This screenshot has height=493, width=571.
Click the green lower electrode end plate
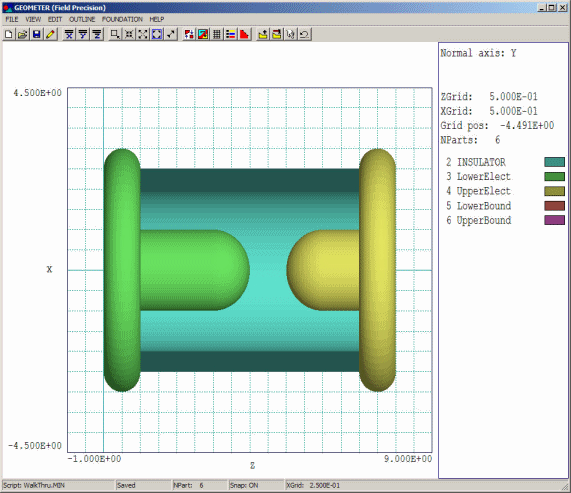pyautogui.click(x=122, y=270)
